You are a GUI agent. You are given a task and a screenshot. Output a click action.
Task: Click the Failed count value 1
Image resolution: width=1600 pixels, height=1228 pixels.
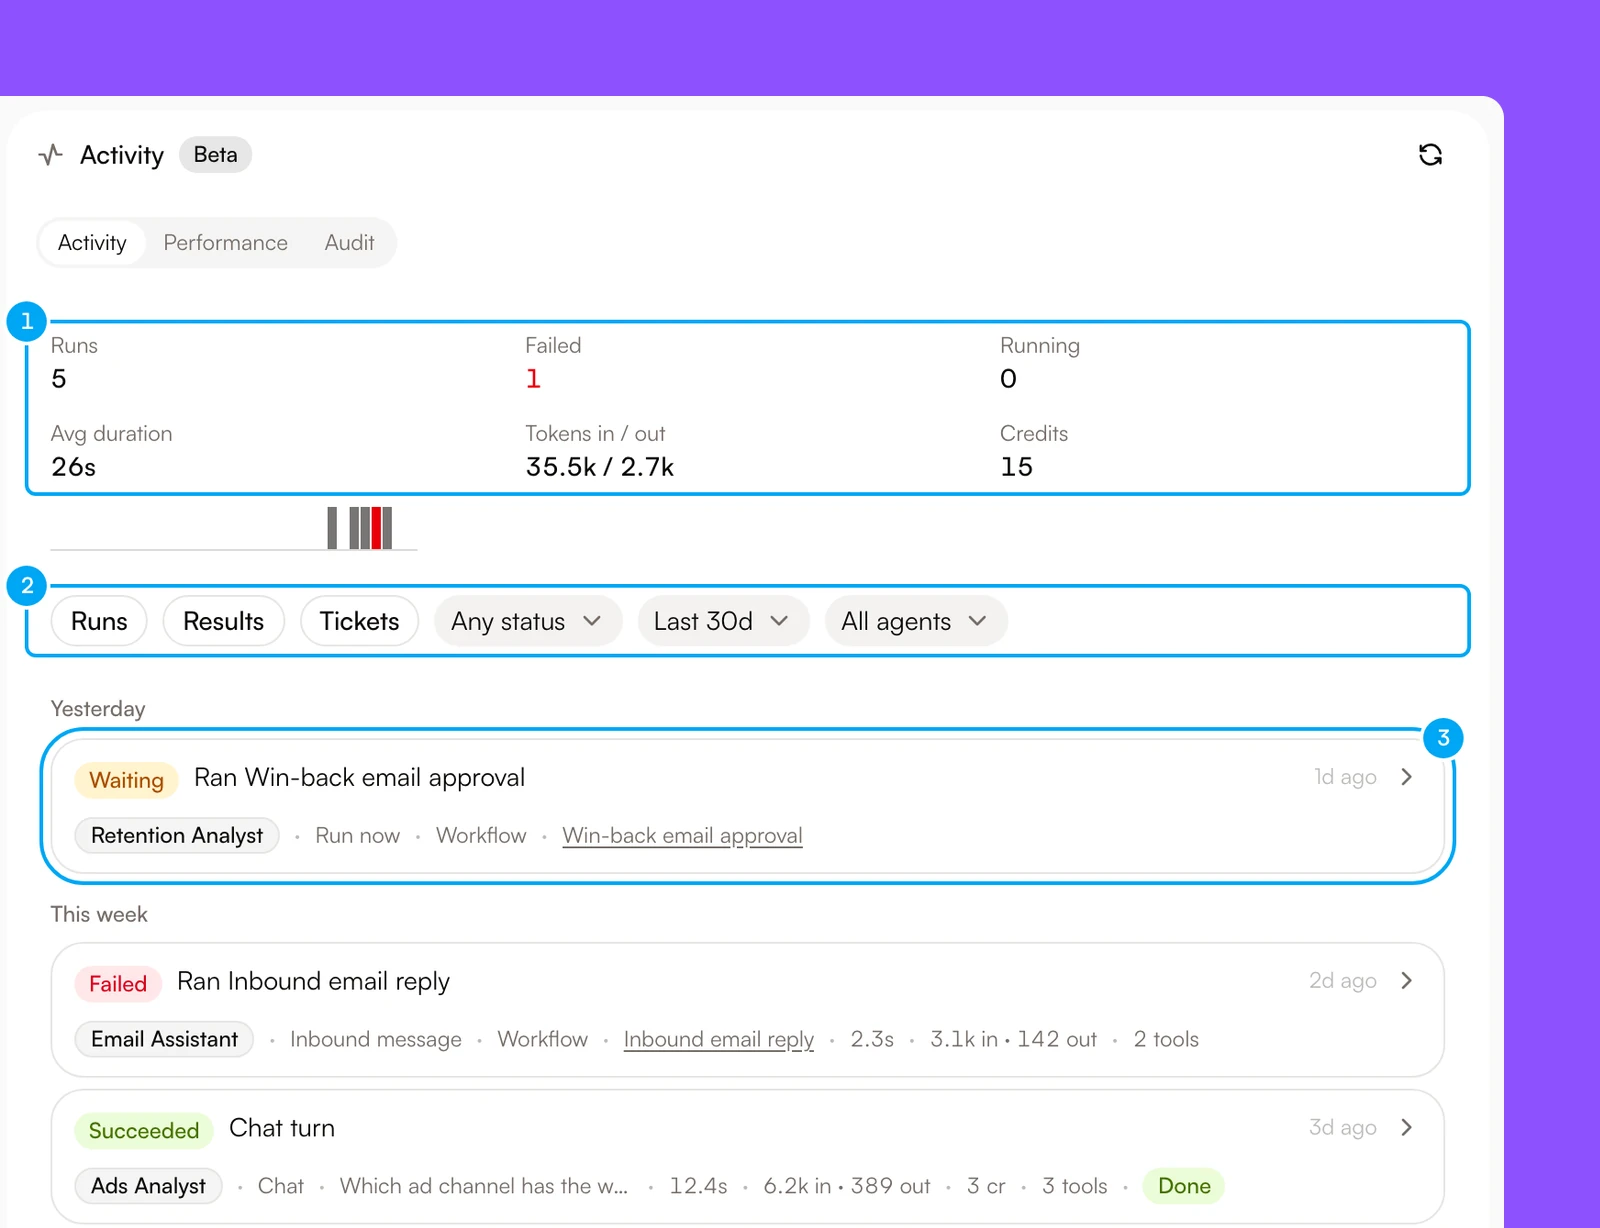(533, 379)
